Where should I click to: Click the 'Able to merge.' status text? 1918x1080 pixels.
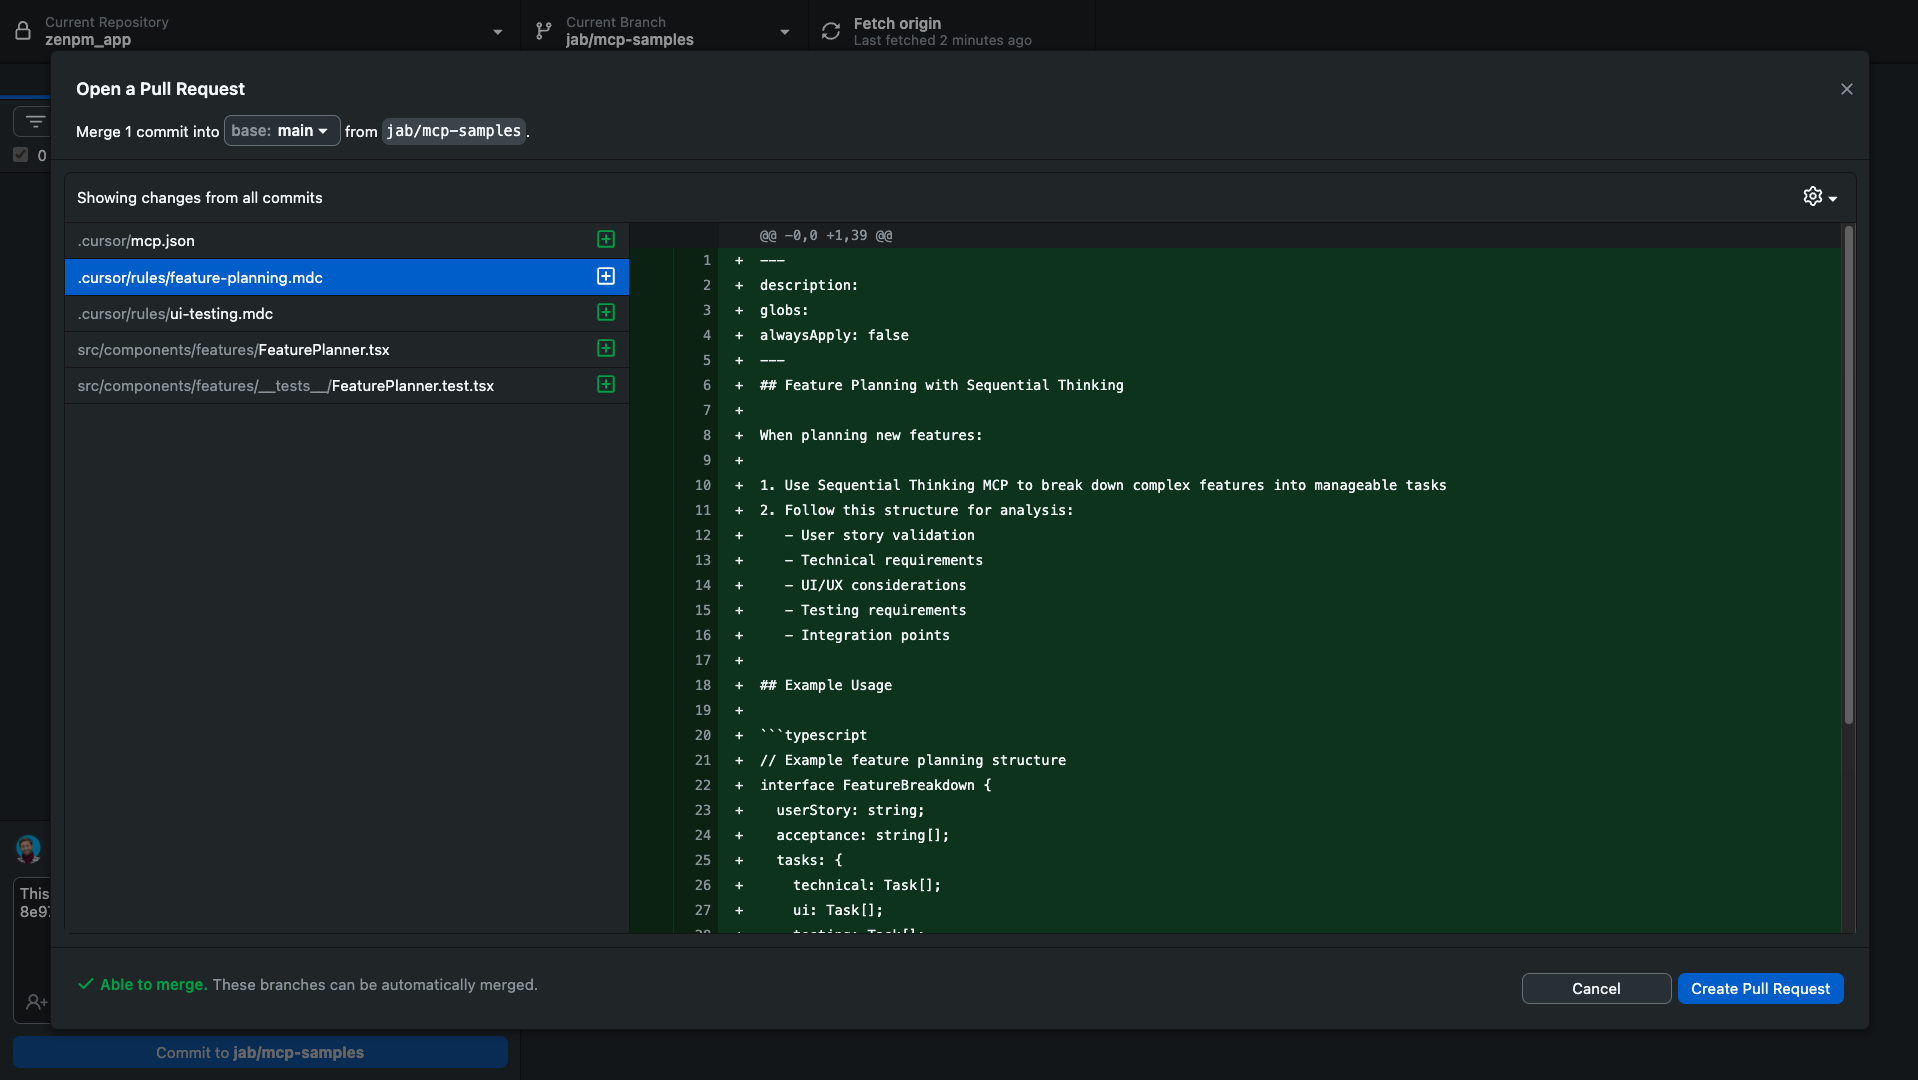click(x=153, y=984)
